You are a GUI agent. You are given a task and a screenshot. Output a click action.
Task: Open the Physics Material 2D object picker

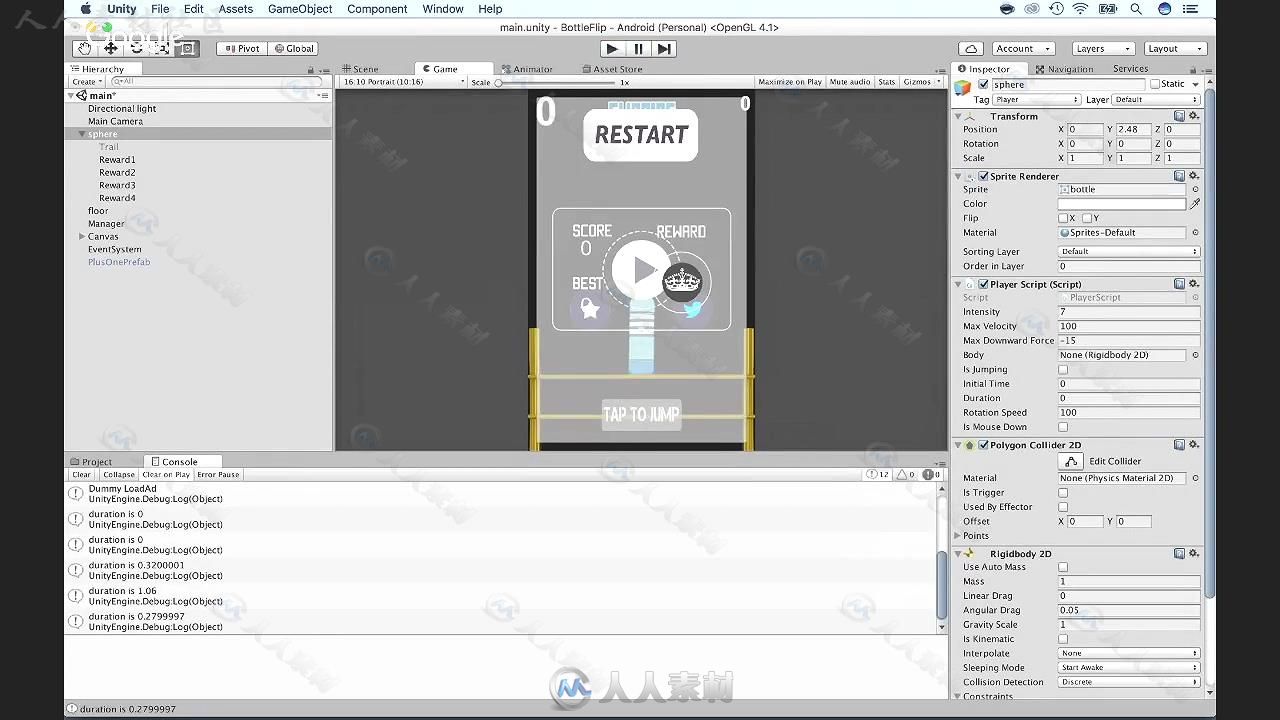(1195, 478)
